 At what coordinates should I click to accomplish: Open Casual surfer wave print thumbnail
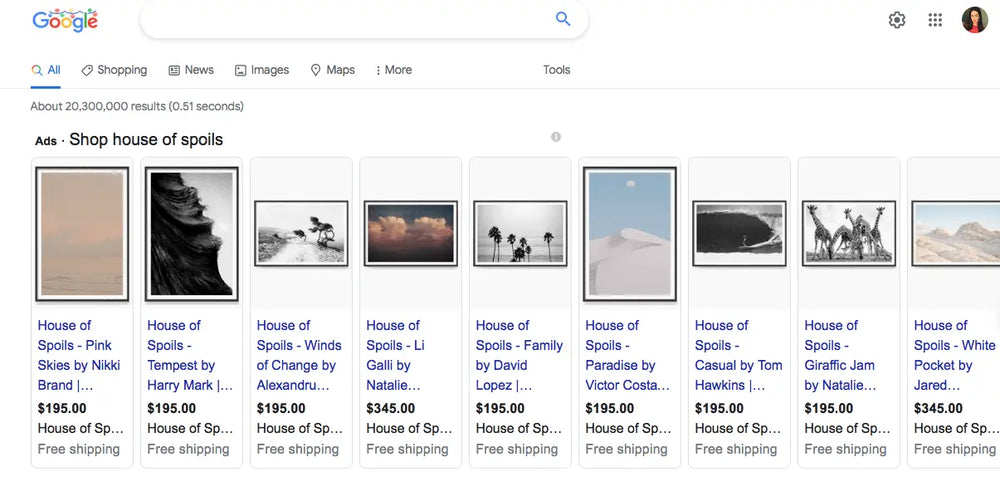[739, 233]
